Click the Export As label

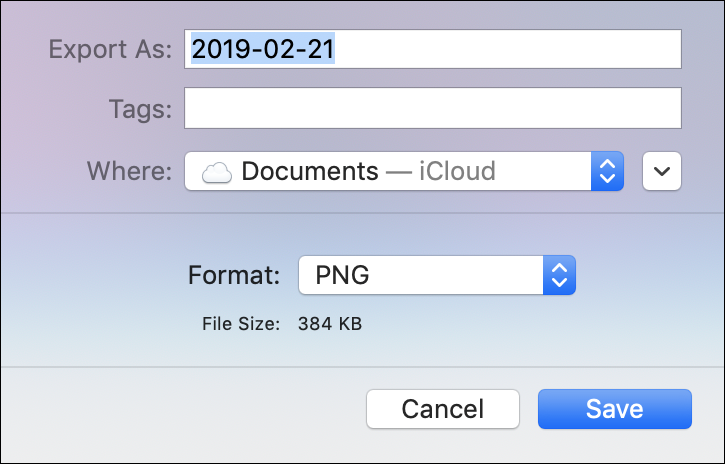pos(110,49)
